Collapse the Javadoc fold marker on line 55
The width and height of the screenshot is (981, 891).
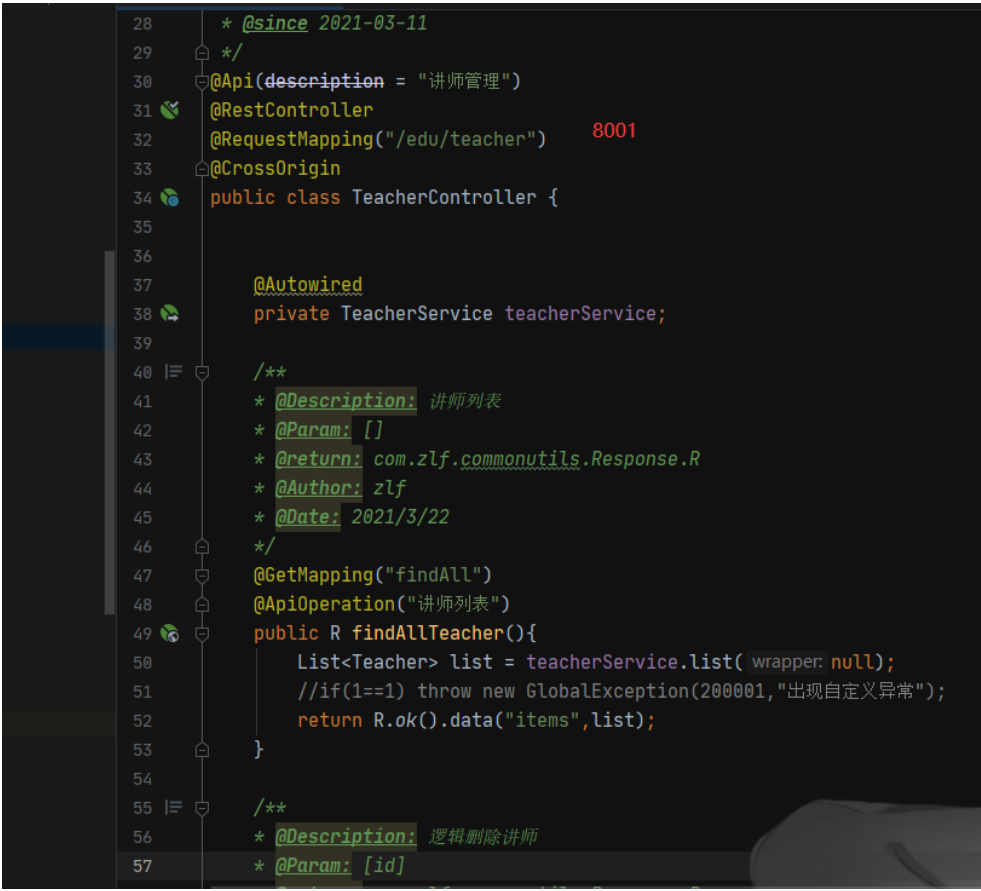click(201, 808)
